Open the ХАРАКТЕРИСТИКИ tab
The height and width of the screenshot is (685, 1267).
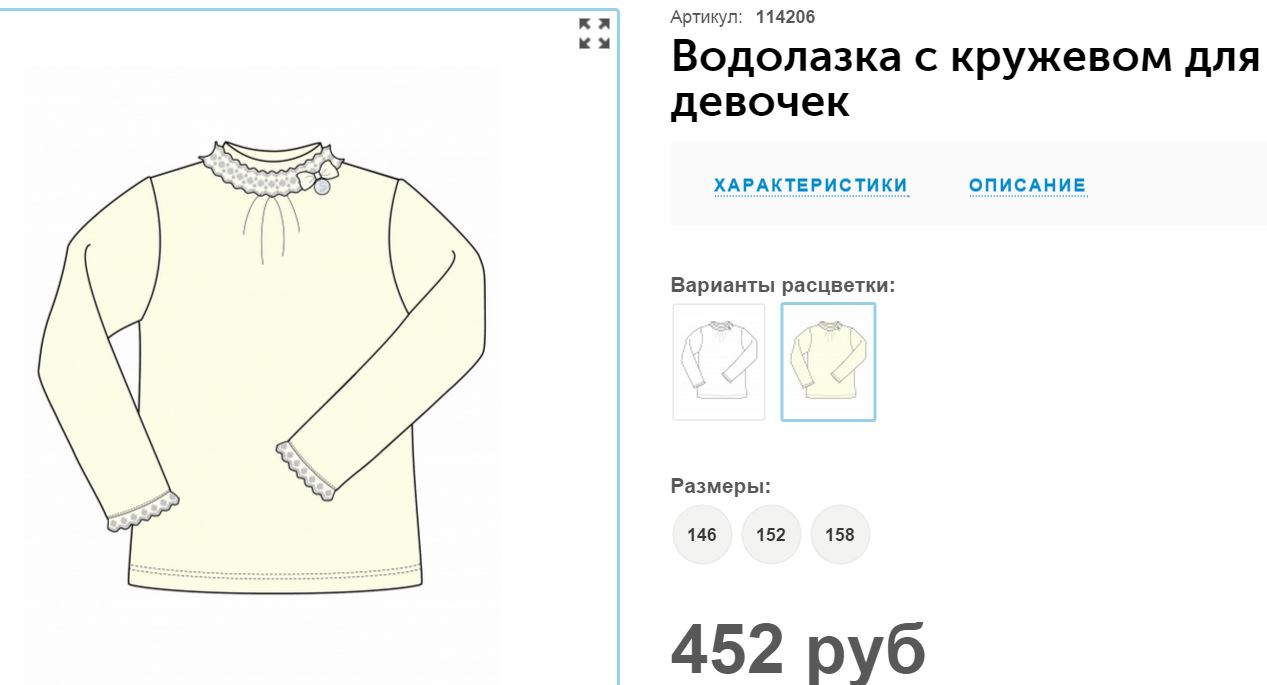(811, 185)
